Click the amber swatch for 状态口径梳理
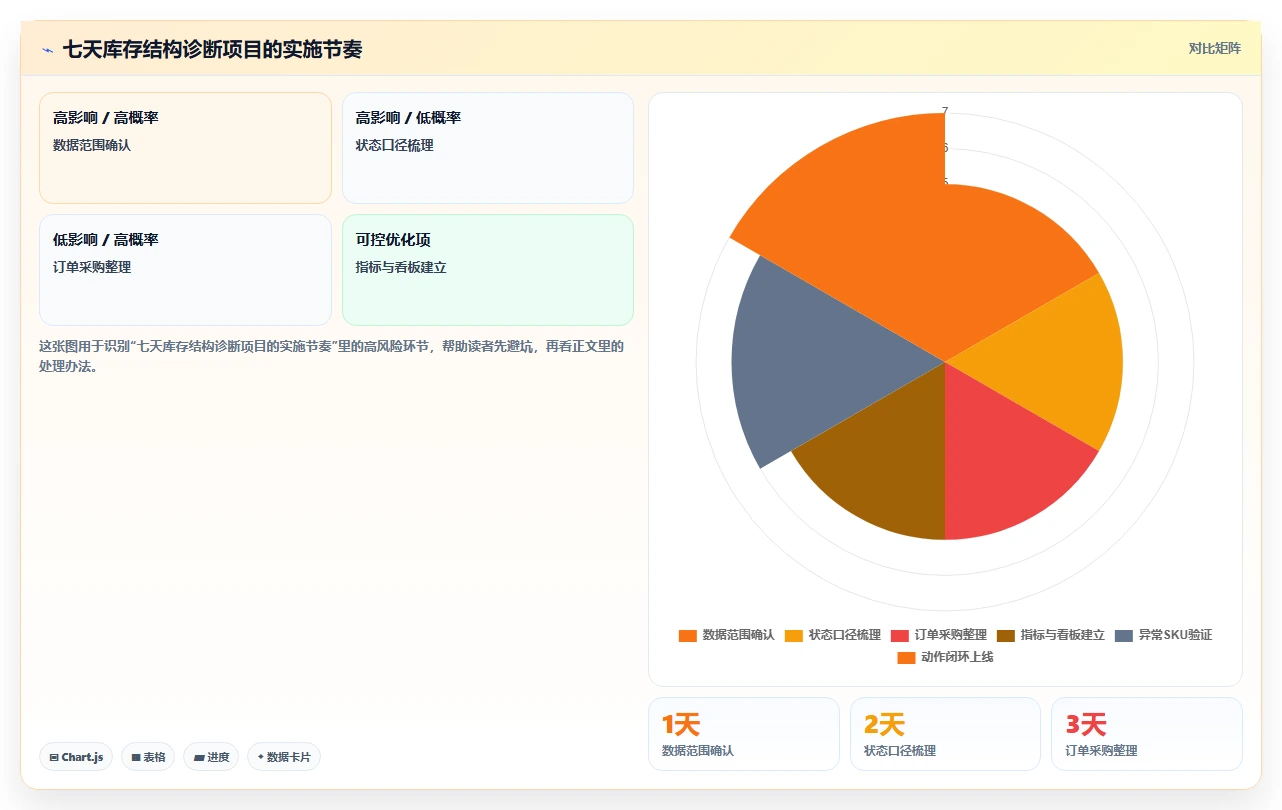 tap(793, 635)
